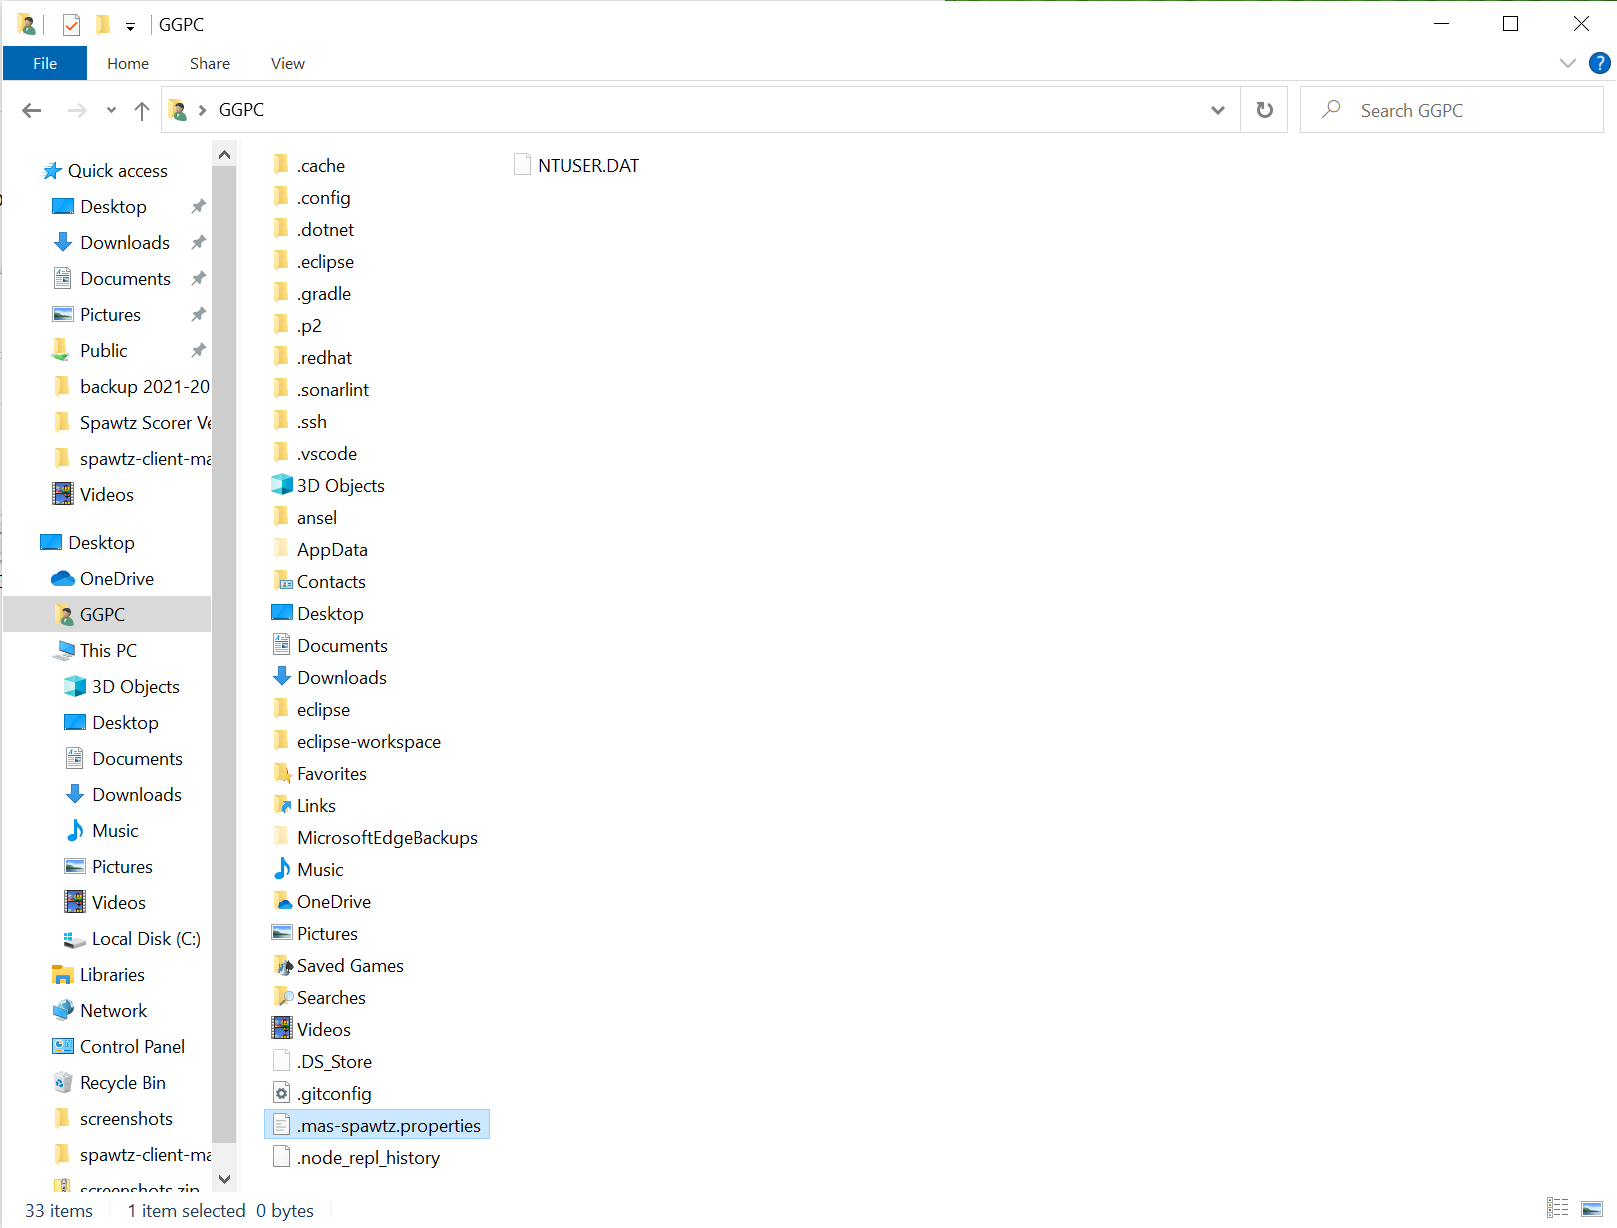The height and width of the screenshot is (1228, 1617).
Task: Select OneDrive in the navigation pane
Action: (x=117, y=579)
